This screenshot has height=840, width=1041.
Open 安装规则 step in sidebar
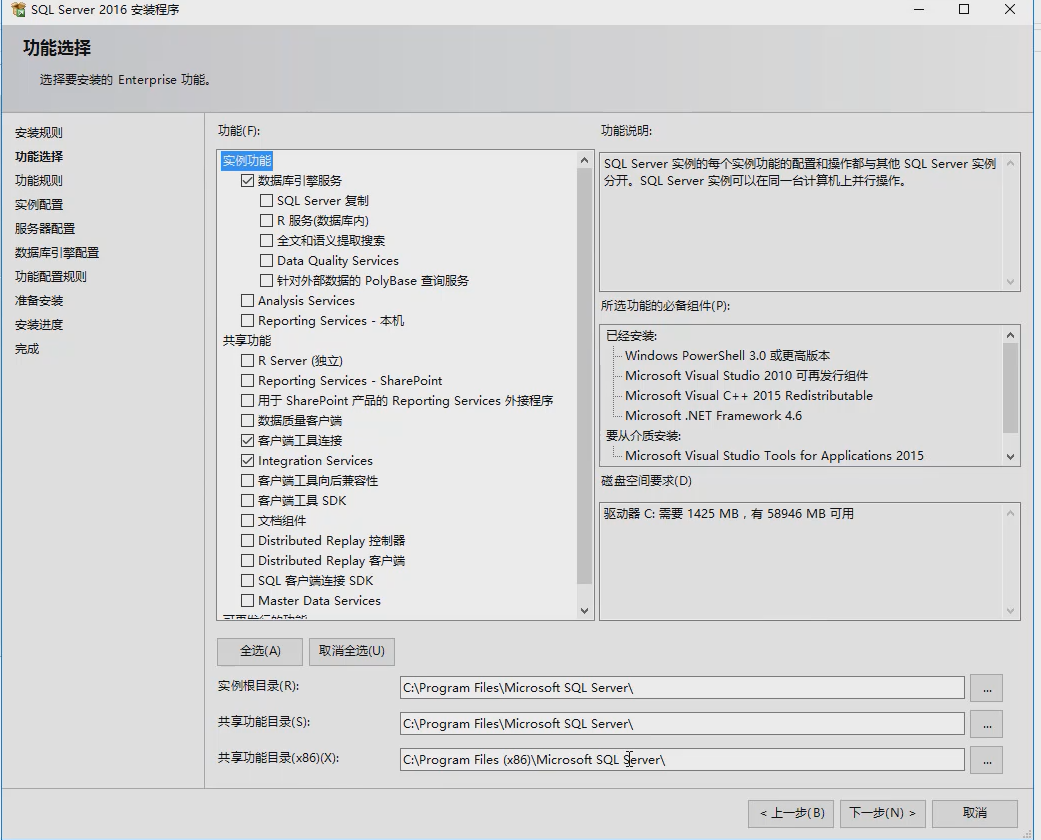pos(39,133)
